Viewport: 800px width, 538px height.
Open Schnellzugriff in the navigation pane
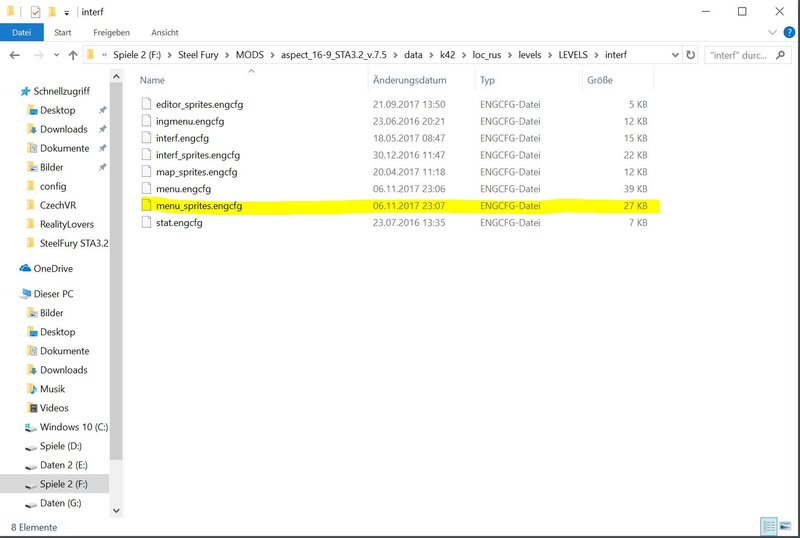point(61,91)
